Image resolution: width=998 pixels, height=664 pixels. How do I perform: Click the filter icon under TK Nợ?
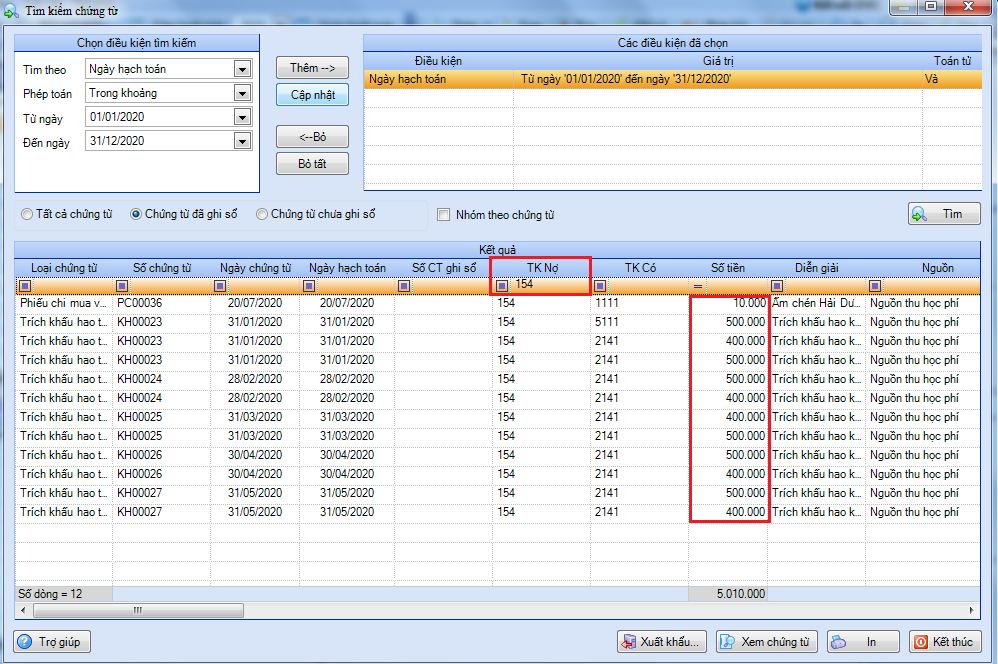tap(502, 286)
